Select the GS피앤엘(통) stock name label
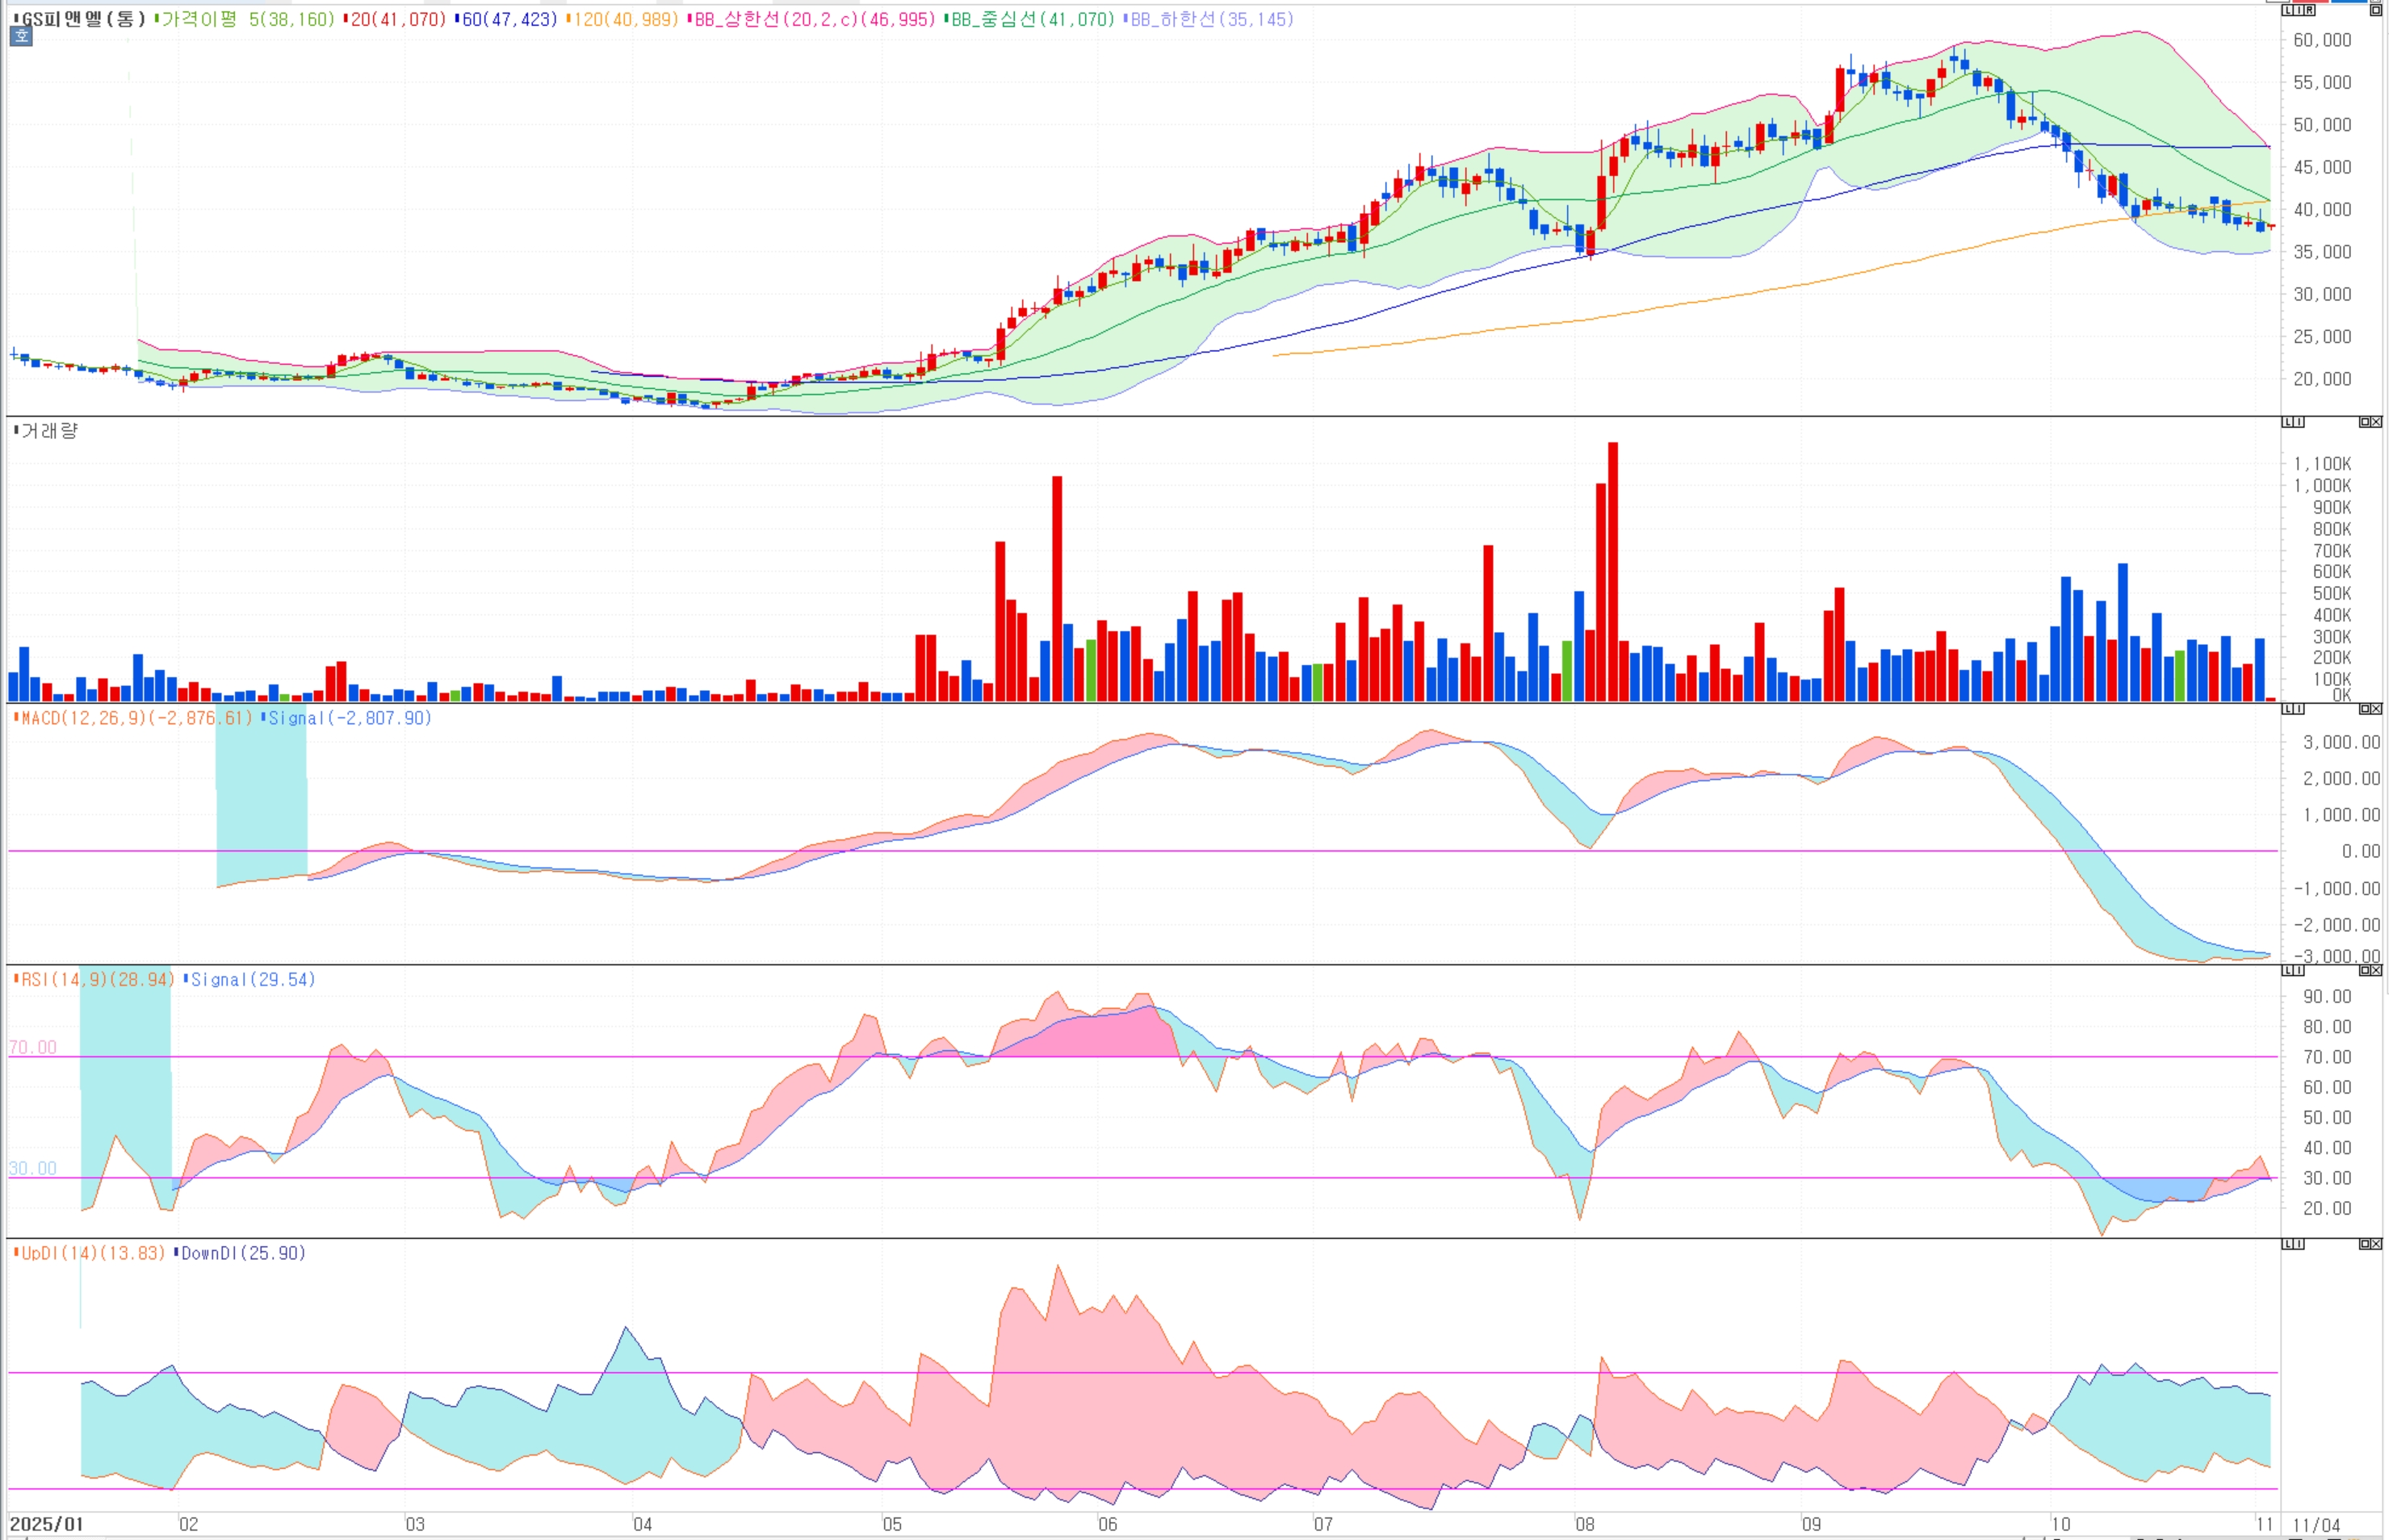Screen dimensions: 2389x1540 coord(83,19)
